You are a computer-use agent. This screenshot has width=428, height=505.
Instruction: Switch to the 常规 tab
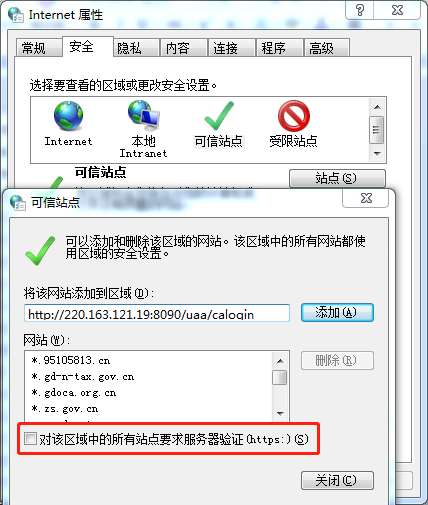click(x=34, y=48)
